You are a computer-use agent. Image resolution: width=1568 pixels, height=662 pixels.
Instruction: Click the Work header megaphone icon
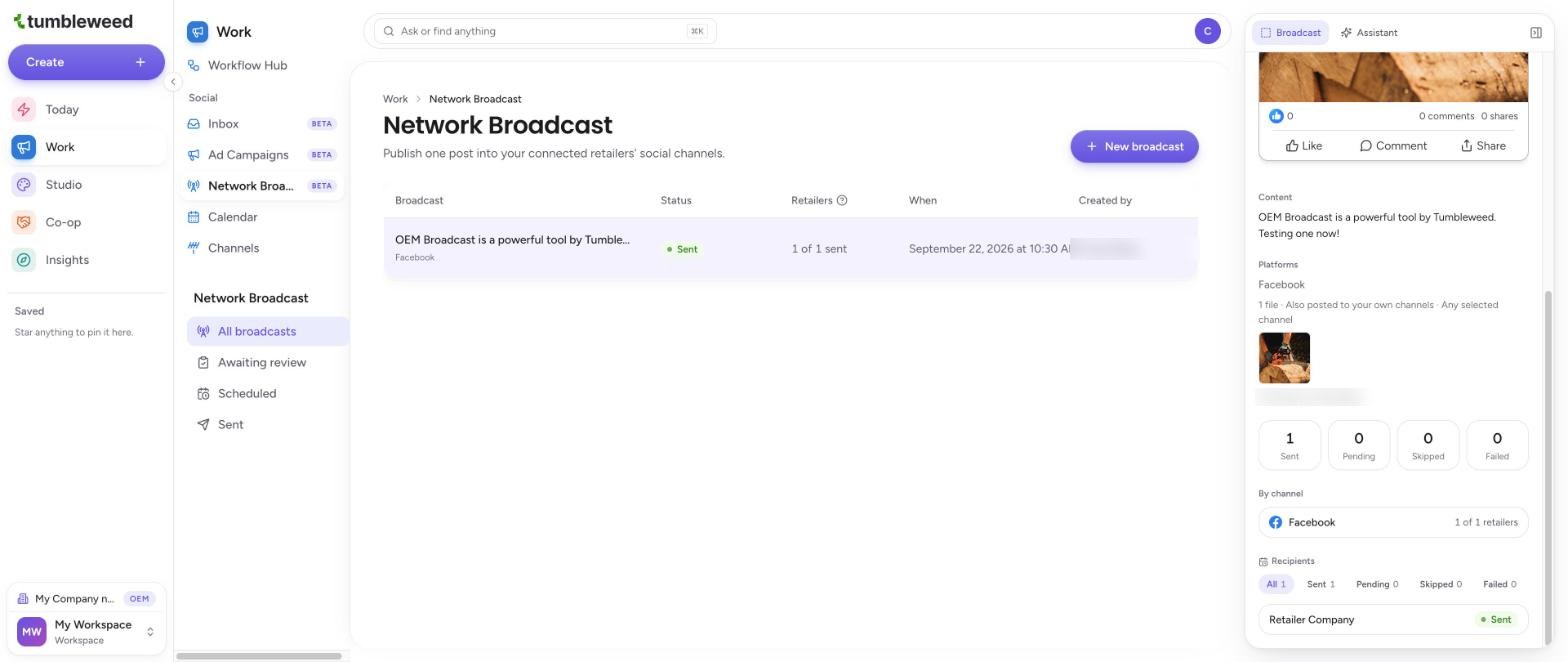point(197,32)
